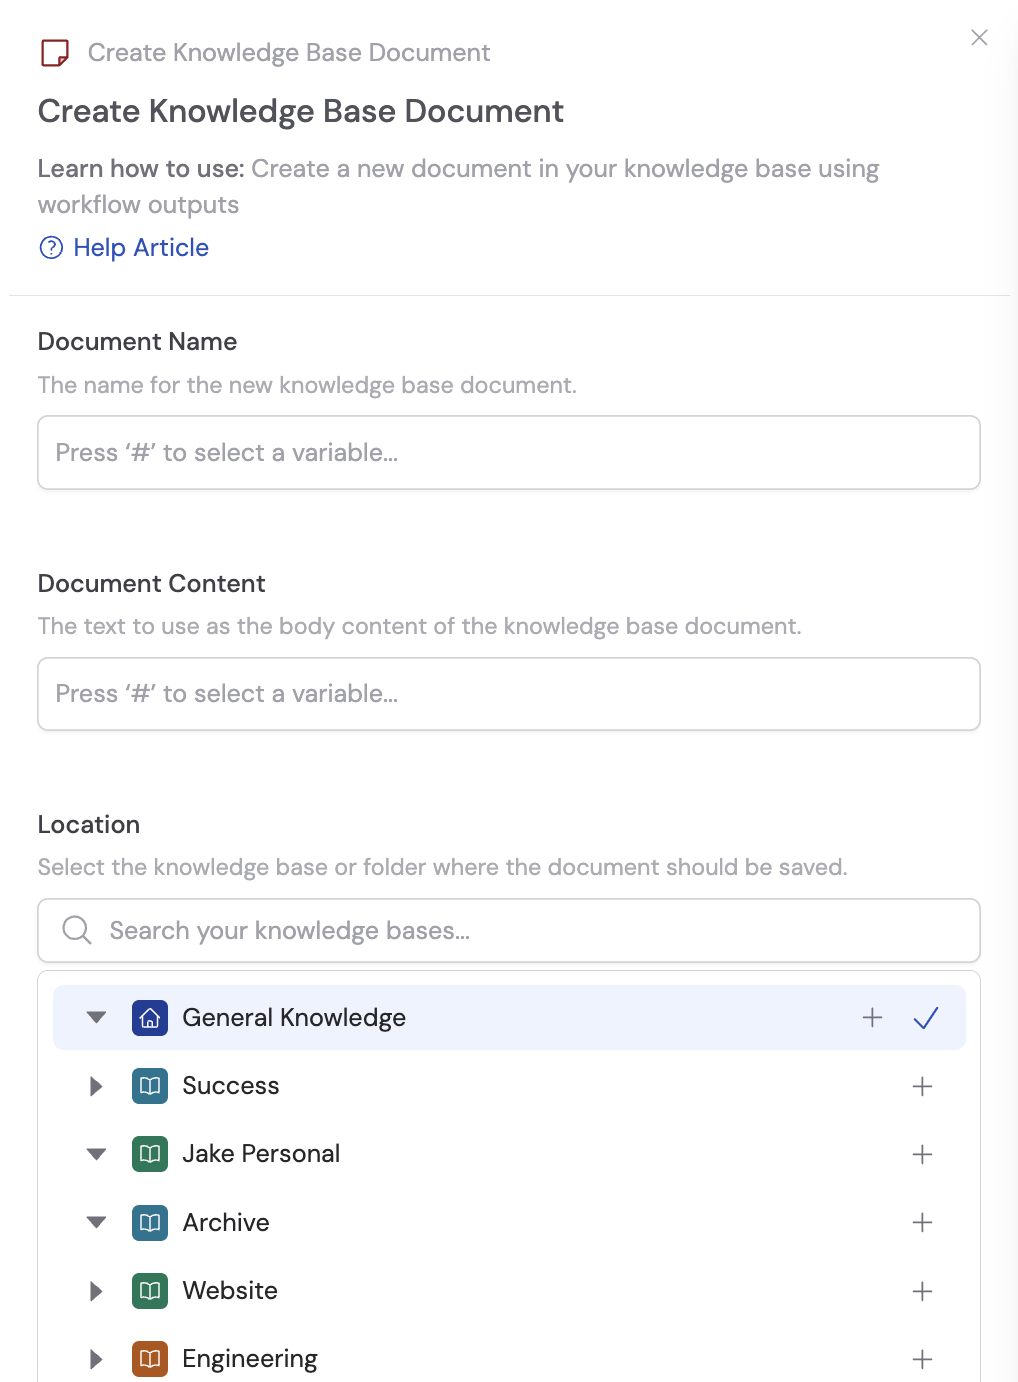
Task: Click the question mark icon beside Help Article
Action: coord(51,247)
